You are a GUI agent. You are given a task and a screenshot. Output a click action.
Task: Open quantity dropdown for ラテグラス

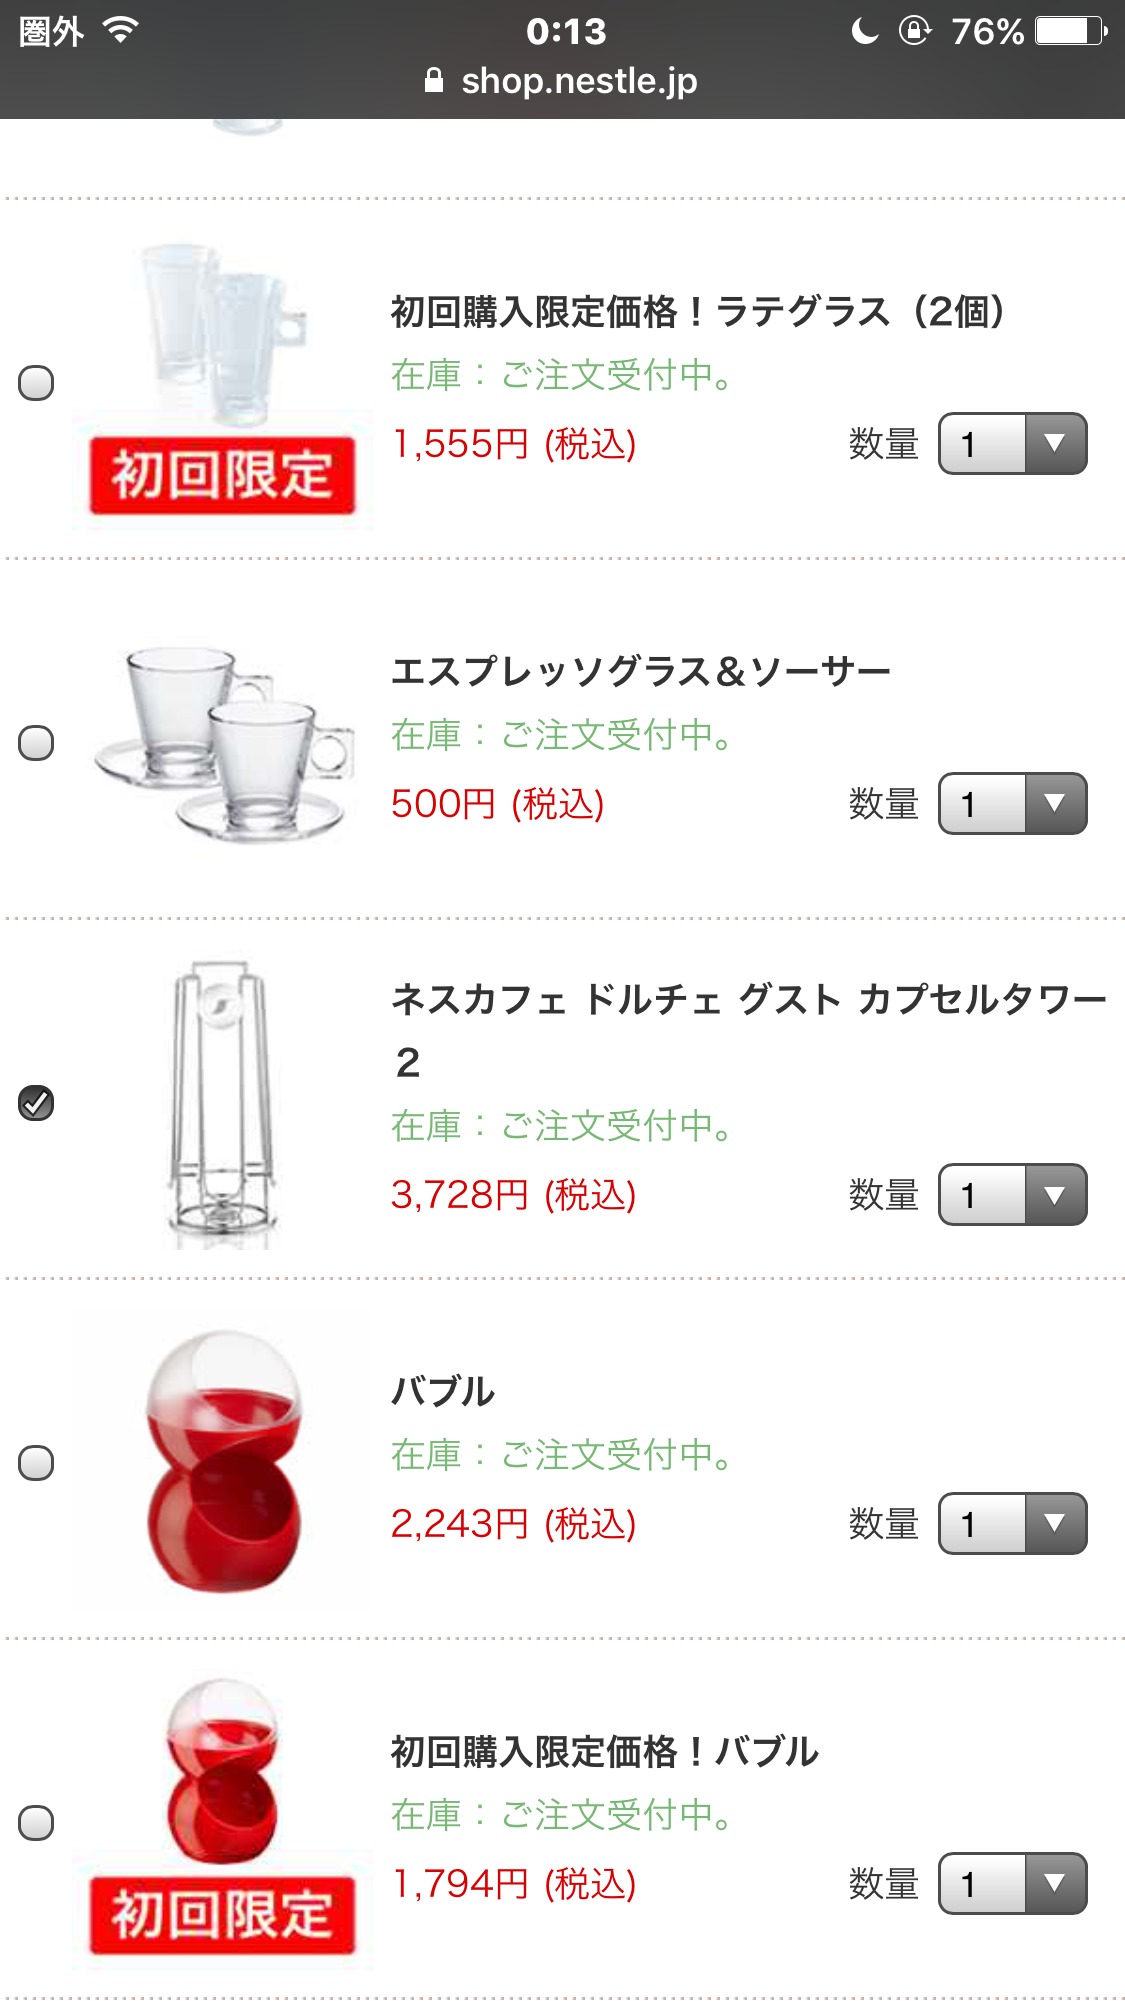pos(1012,444)
